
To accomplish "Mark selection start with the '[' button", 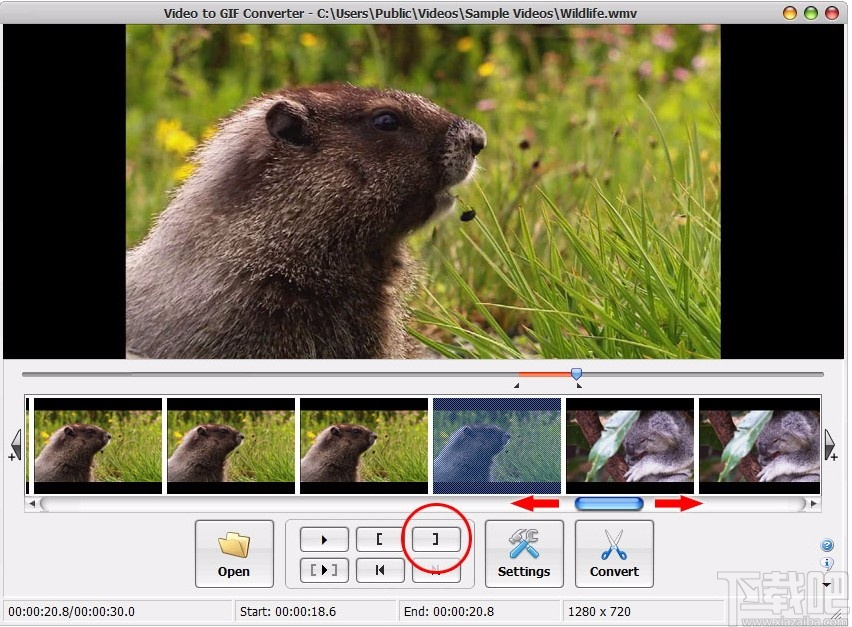I will click(x=379, y=538).
